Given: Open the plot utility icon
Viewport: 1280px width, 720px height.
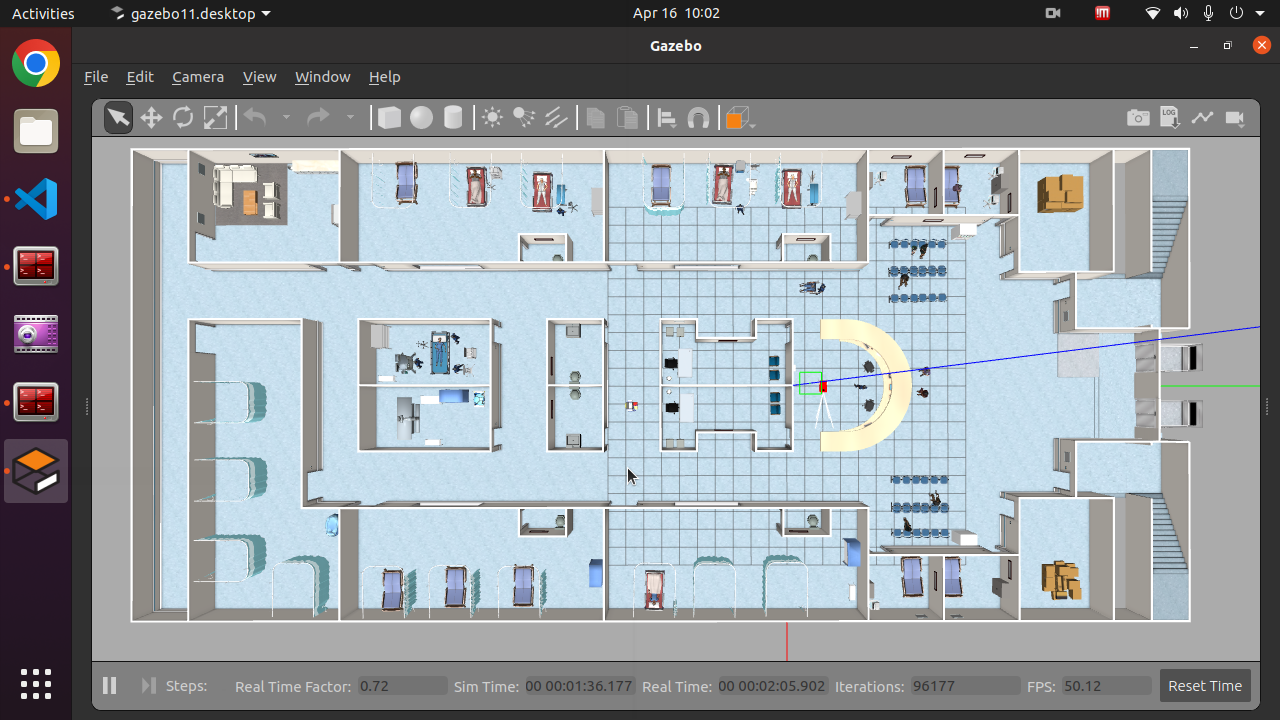Looking at the screenshot, I should coord(1202,118).
